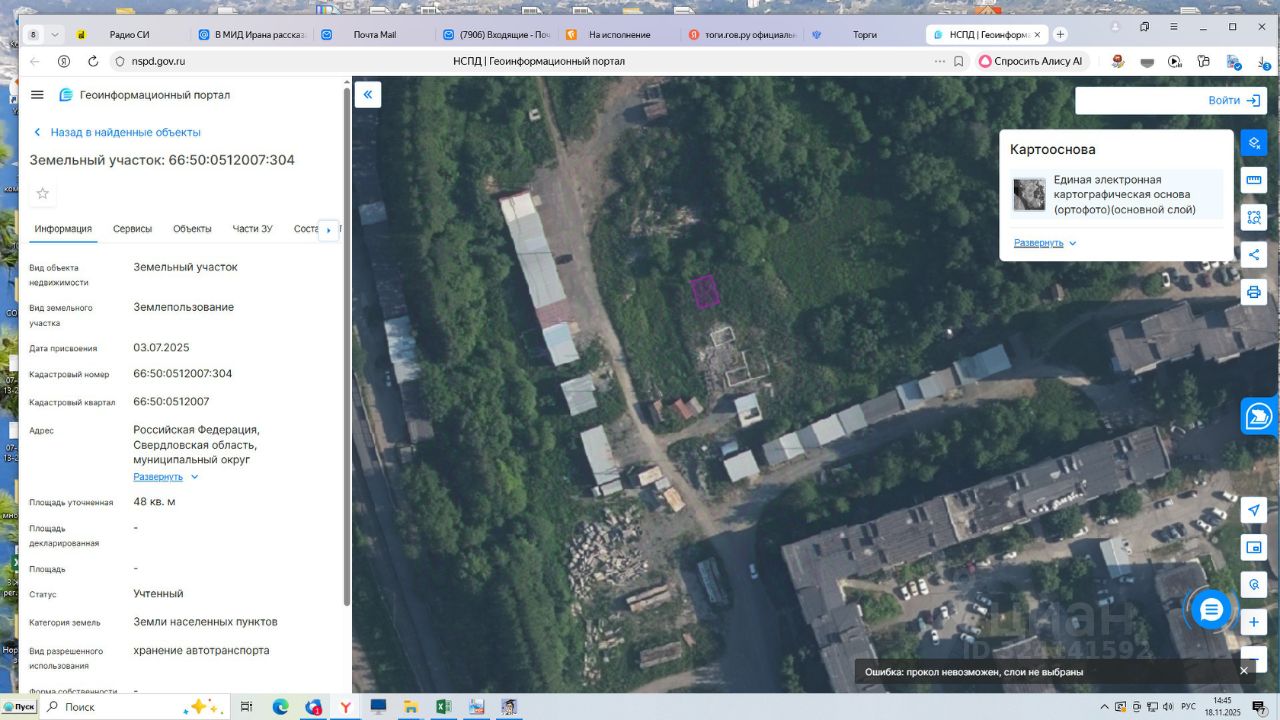Open the На исполнение browser tab

pos(619,34)
